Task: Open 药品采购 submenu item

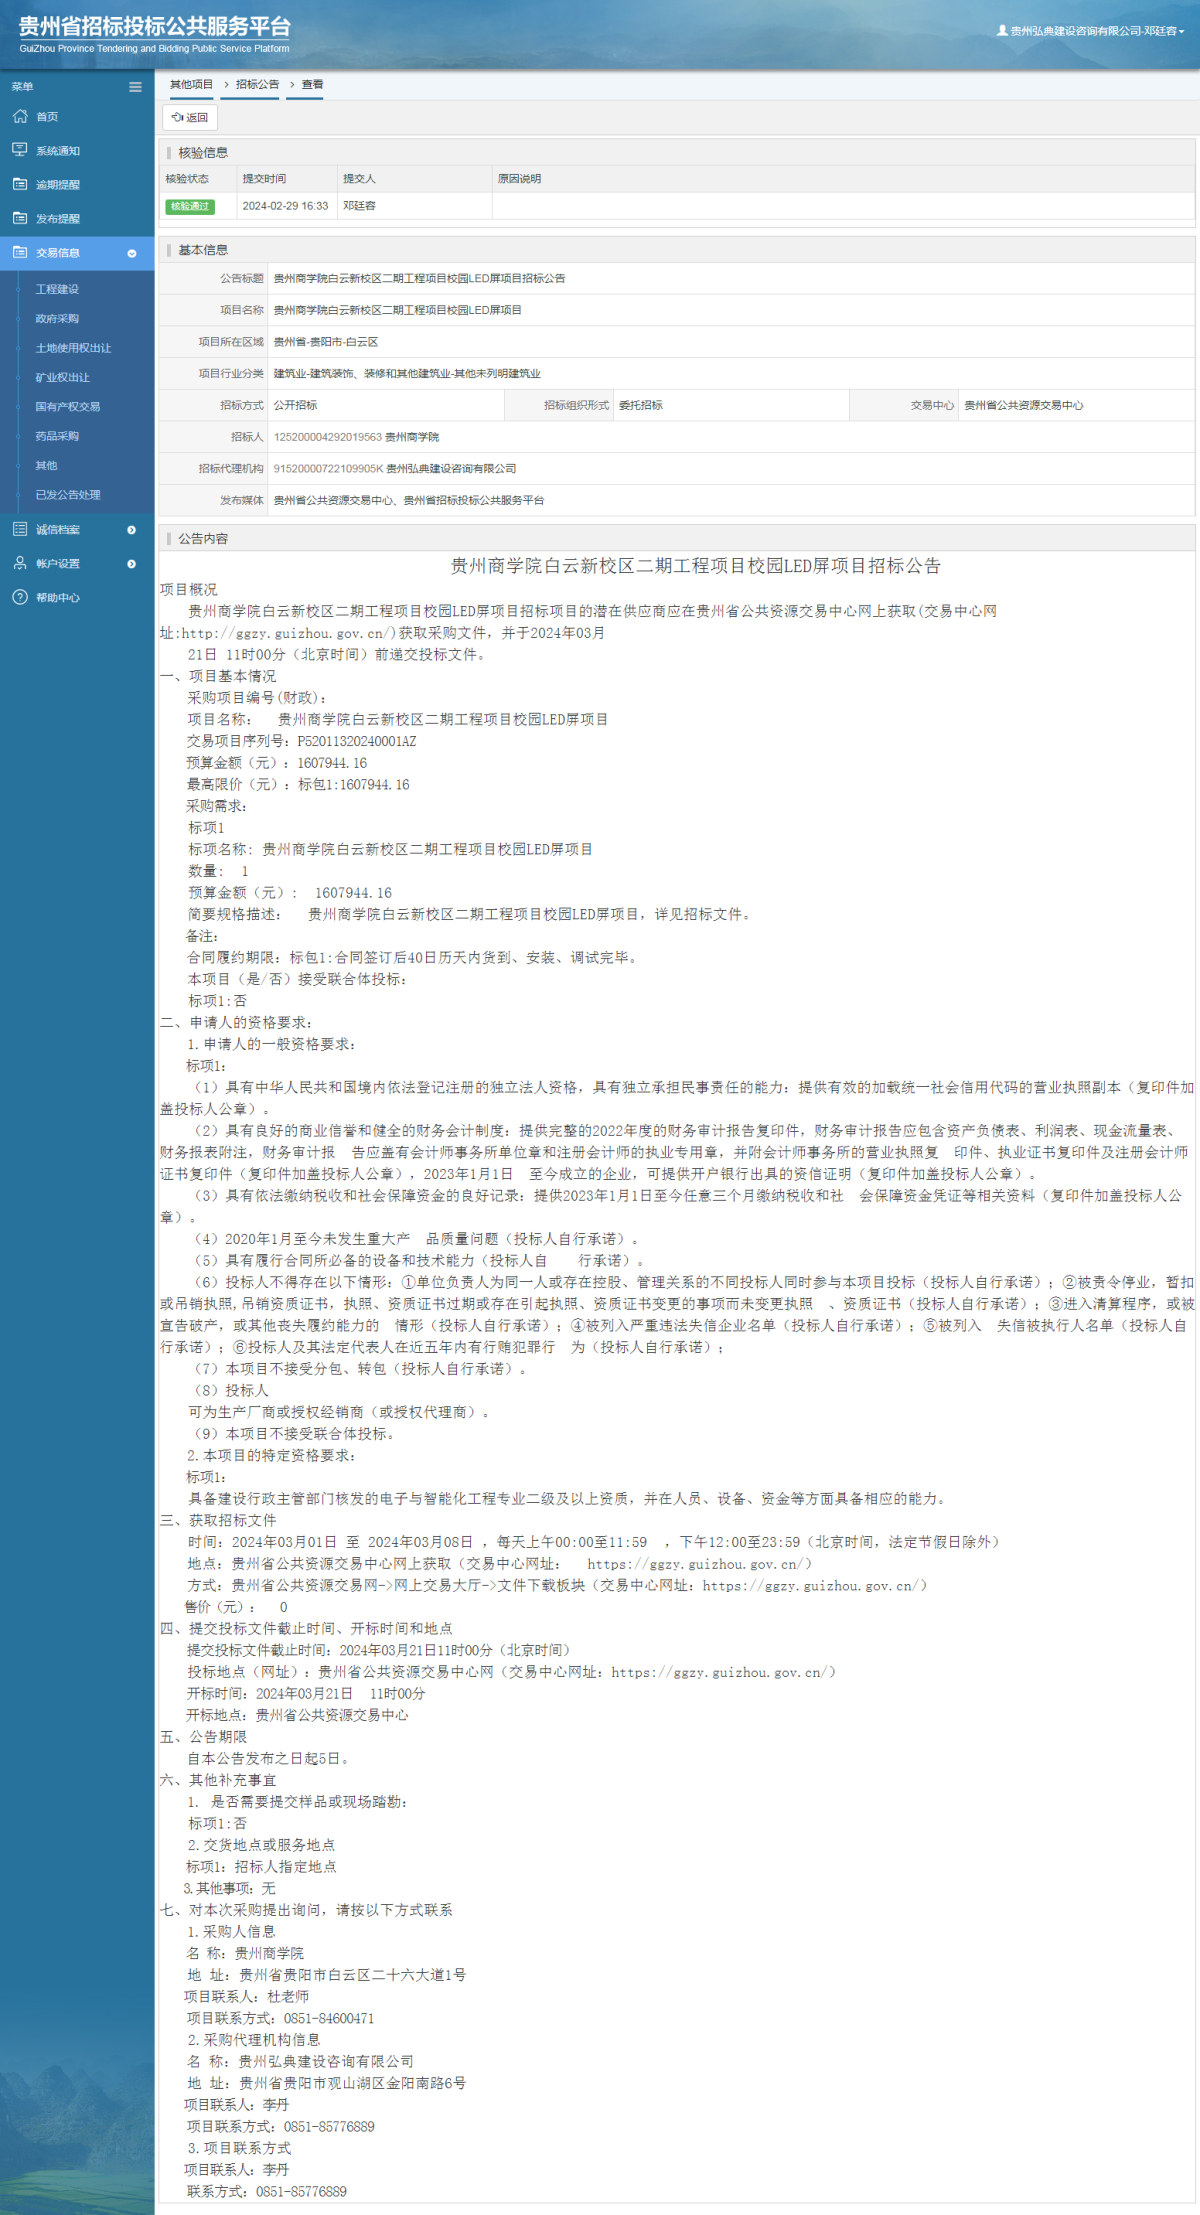Action: (57, 436)
